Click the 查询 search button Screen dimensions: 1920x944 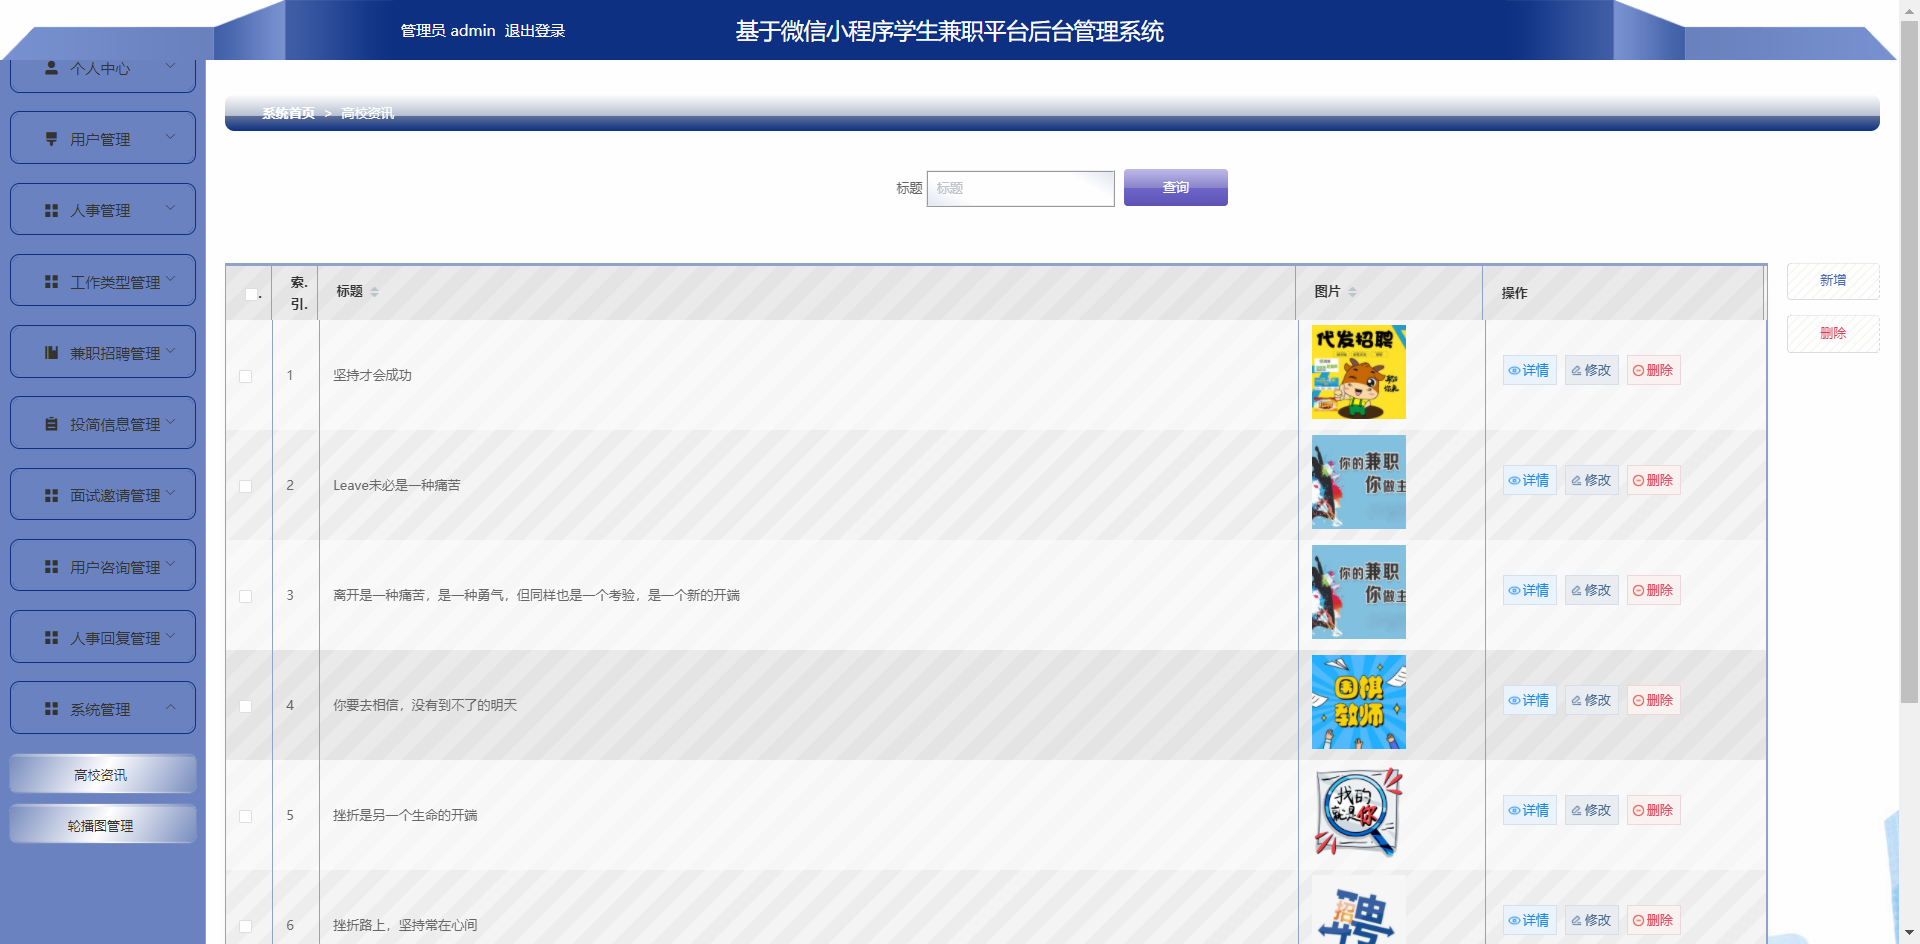1175,188
